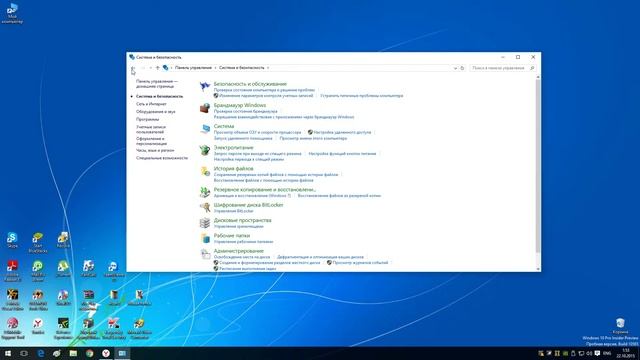Viewport: 640px width, 360px height.
Task: Select Оборудование и звук in sidebar
Action: [156, 111]
